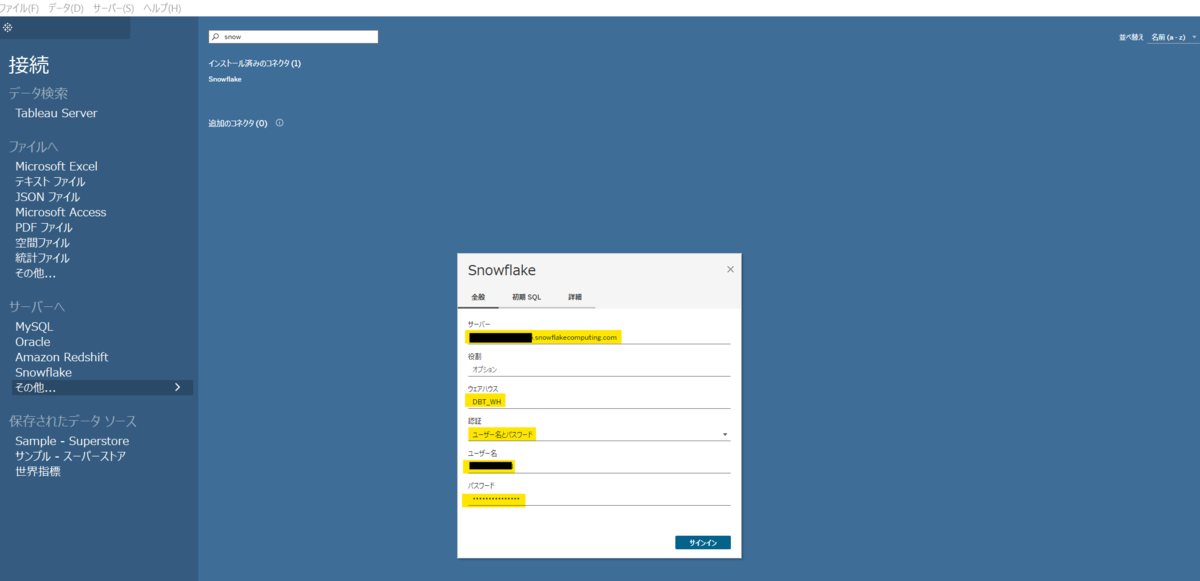Click the ユーザー名 username field

coord(598,466)
